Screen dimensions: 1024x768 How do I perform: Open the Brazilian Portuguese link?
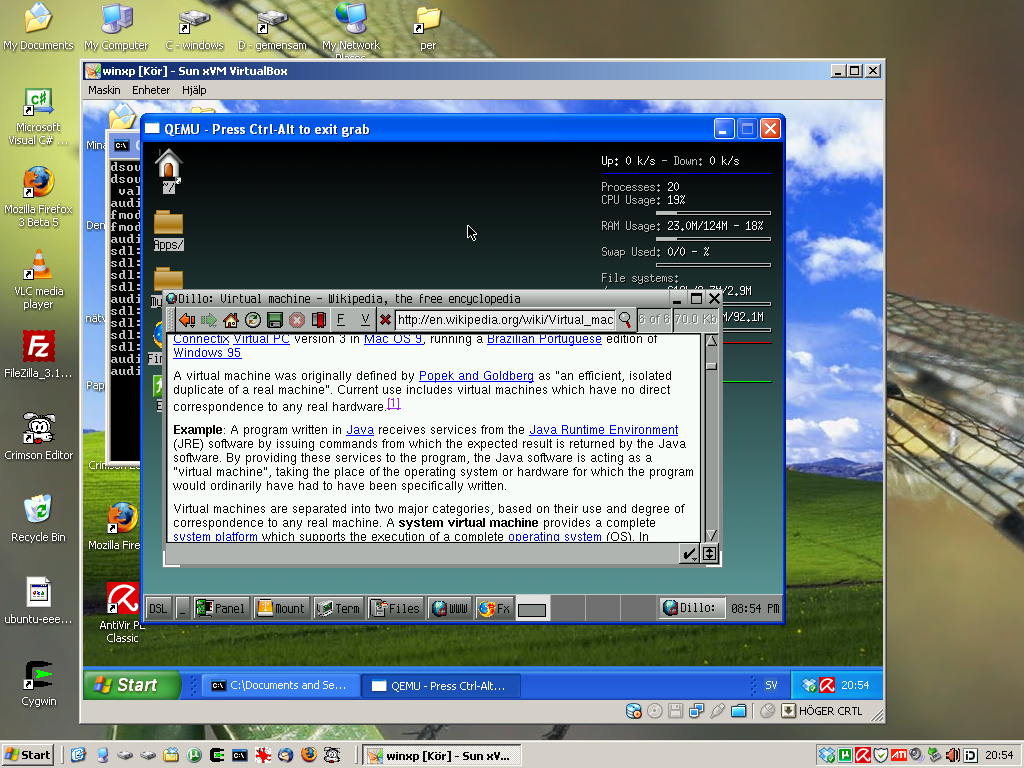click(544, 339)
